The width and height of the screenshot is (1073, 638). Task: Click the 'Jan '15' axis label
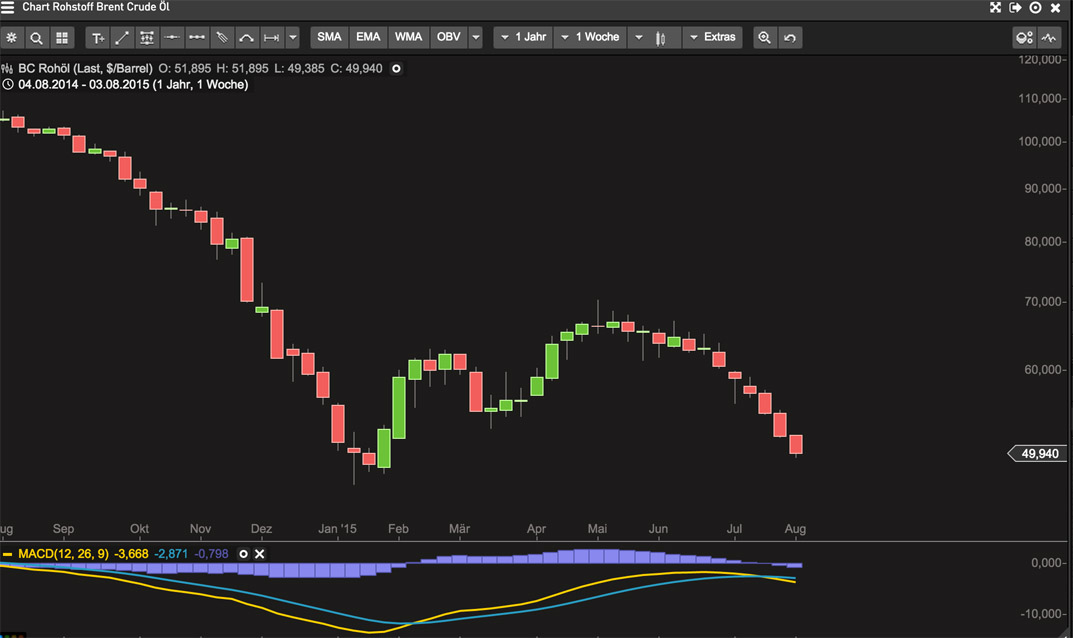[x=337, y=529]
